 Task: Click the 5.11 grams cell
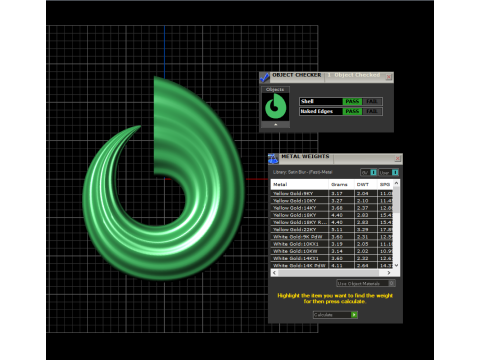tap(341, 229)
